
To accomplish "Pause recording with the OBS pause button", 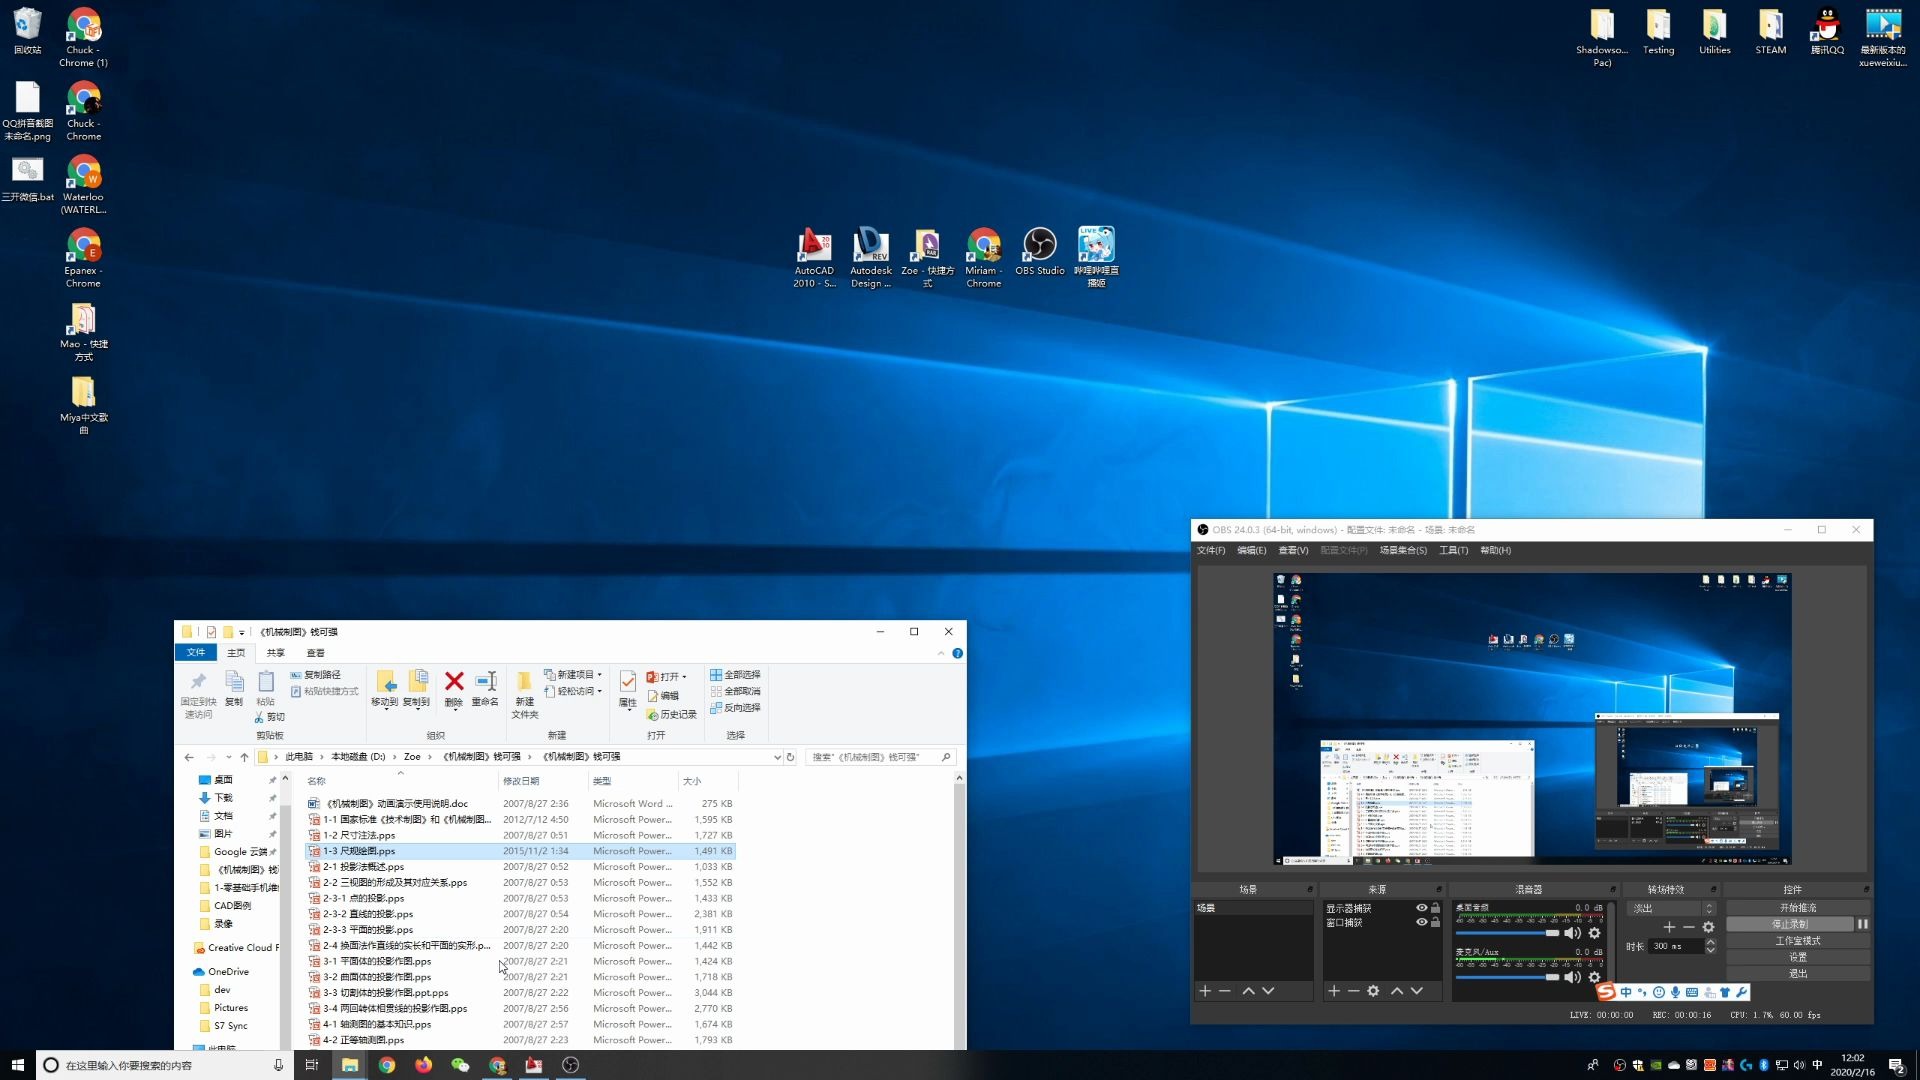I will 1862,924.
